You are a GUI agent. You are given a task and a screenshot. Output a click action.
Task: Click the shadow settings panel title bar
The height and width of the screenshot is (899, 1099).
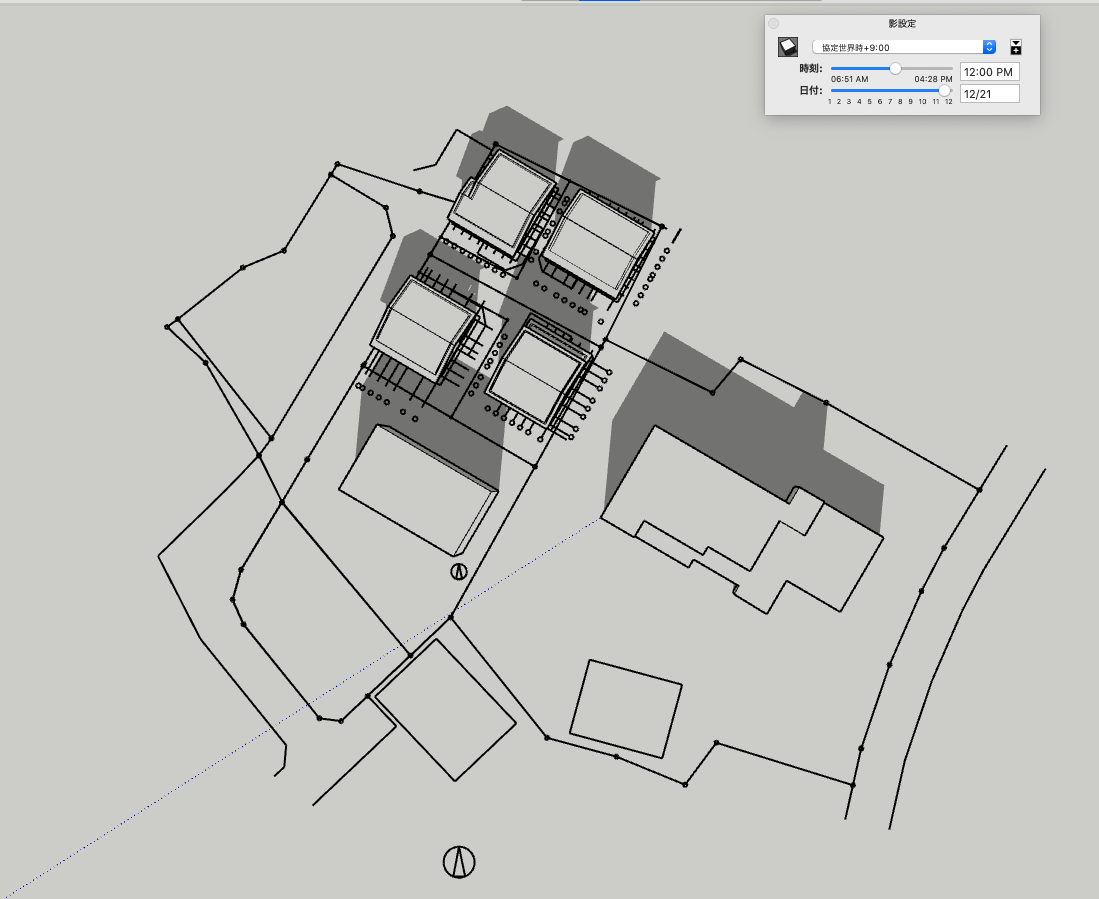902,23
